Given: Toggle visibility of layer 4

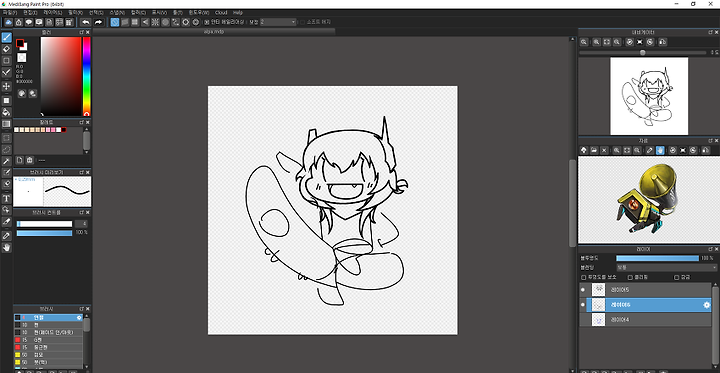Looking at the screenshot, I should point(583,320).
